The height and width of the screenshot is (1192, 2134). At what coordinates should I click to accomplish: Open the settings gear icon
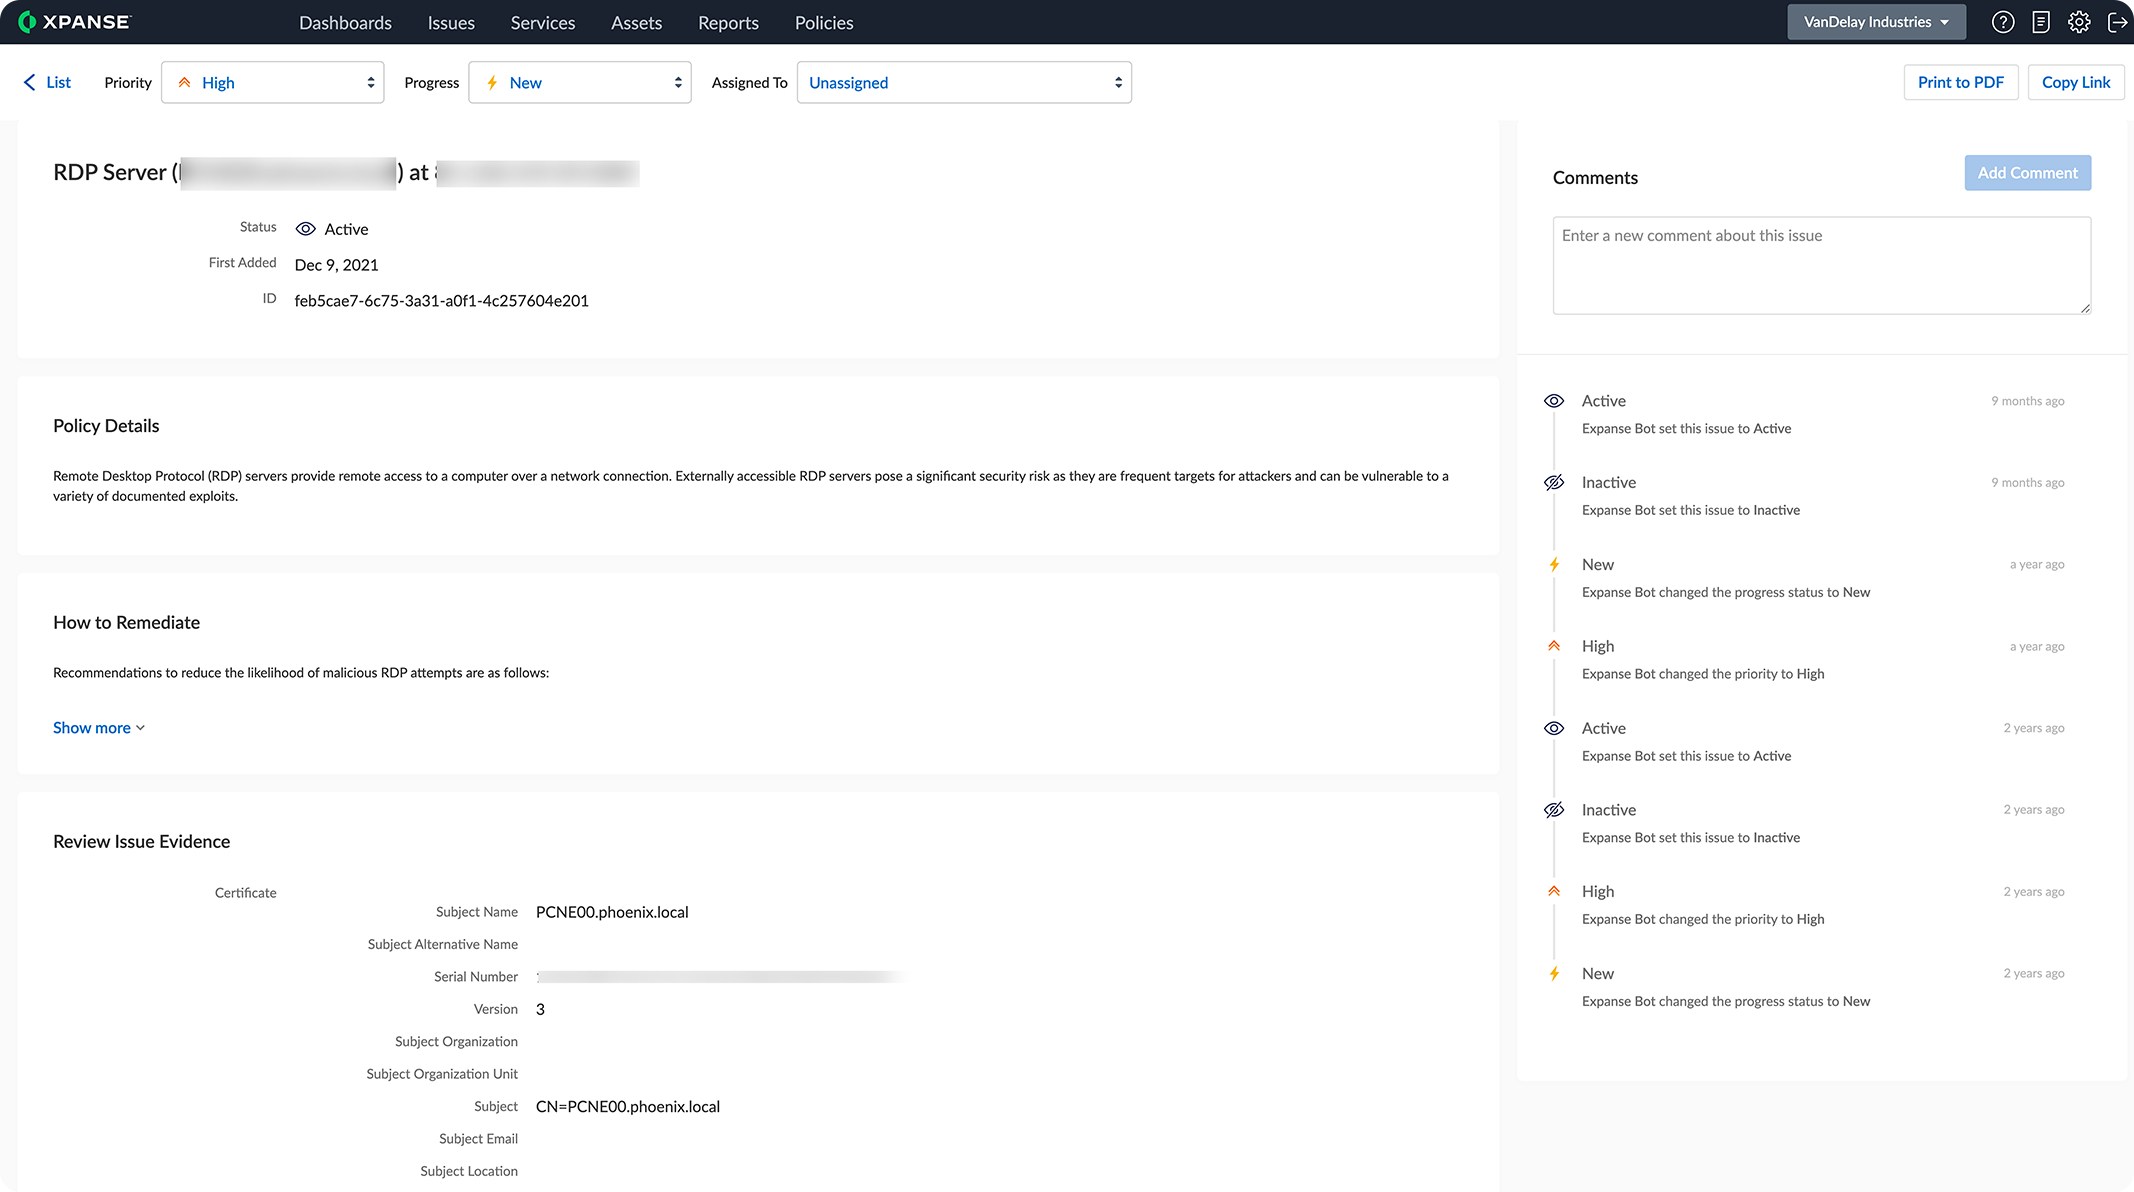(x=2079, y=22)
